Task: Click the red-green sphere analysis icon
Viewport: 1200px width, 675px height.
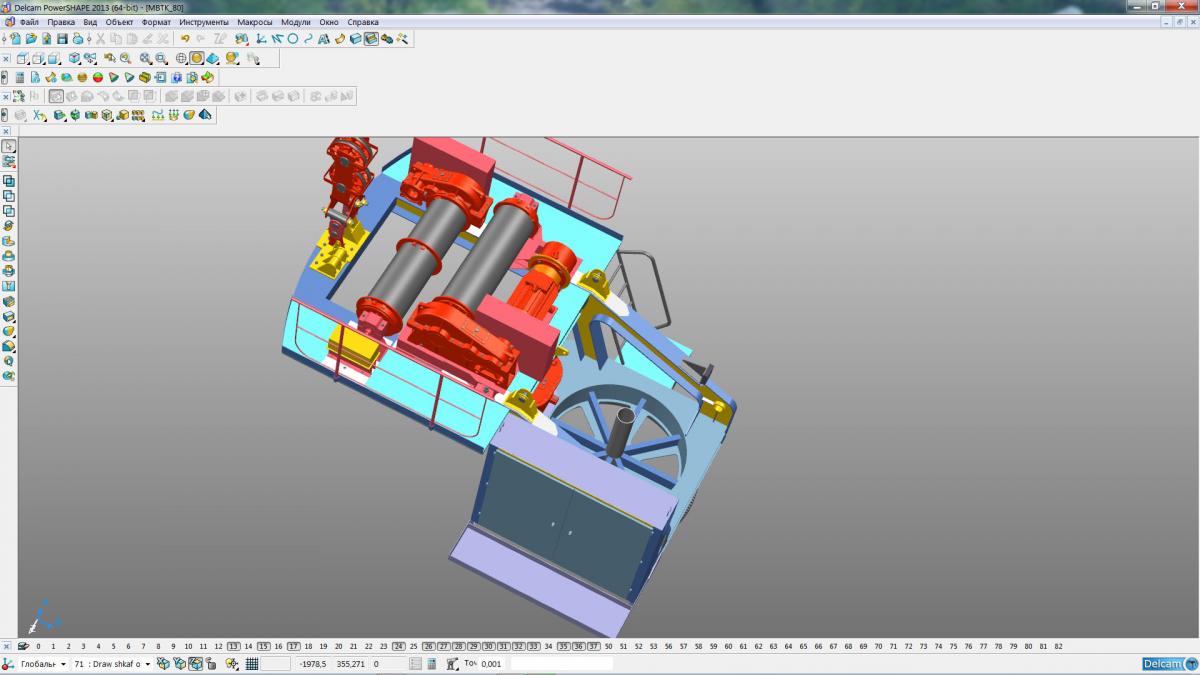Action: point(98,77)
